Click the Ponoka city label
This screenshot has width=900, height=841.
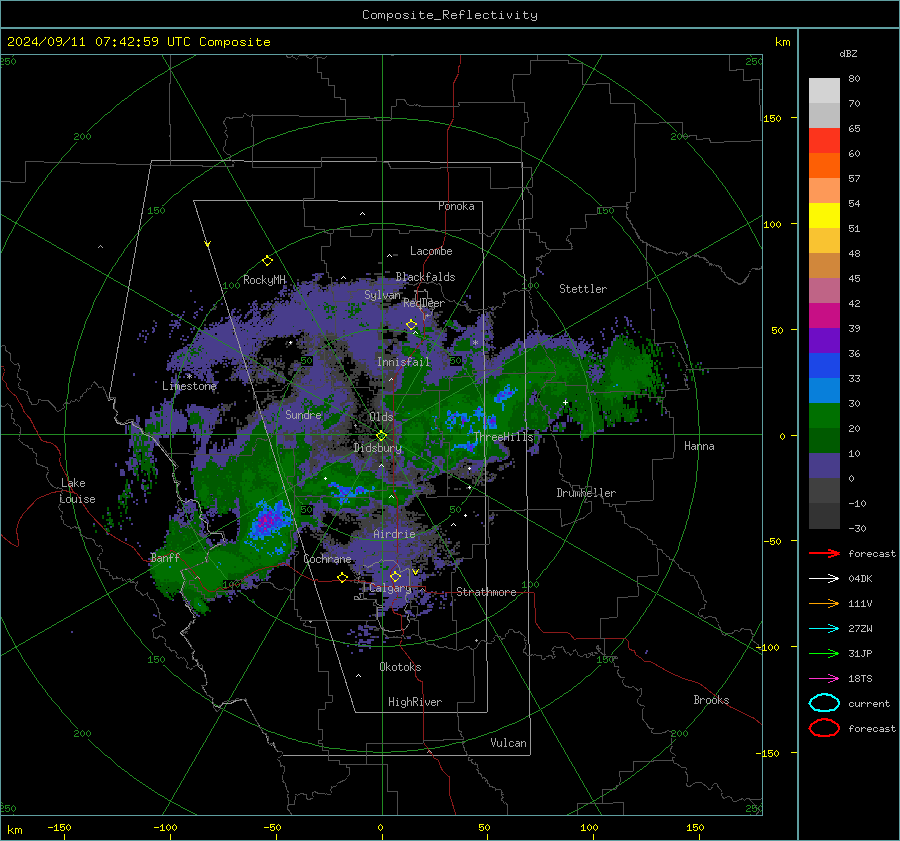[456, 206]
